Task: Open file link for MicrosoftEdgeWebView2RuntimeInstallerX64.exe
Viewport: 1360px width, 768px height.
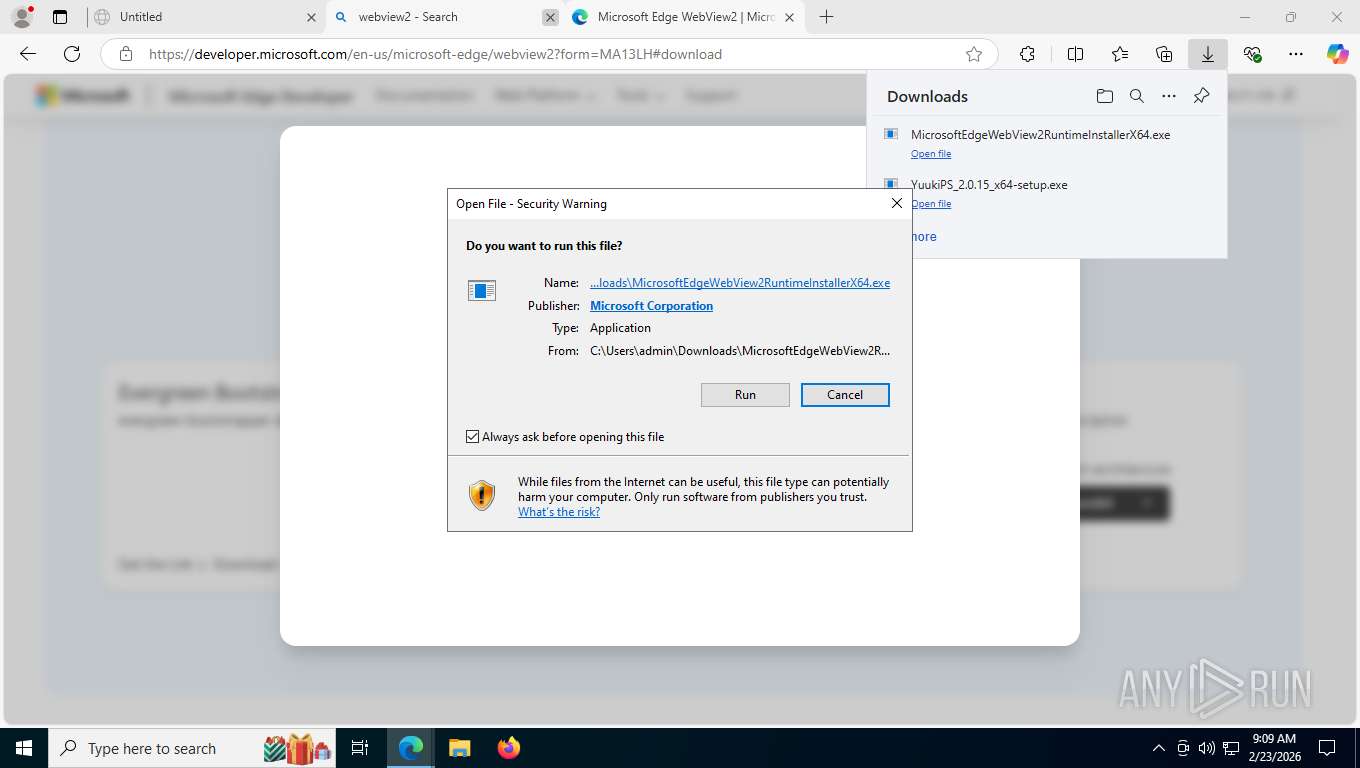Action: click(931, 154)
